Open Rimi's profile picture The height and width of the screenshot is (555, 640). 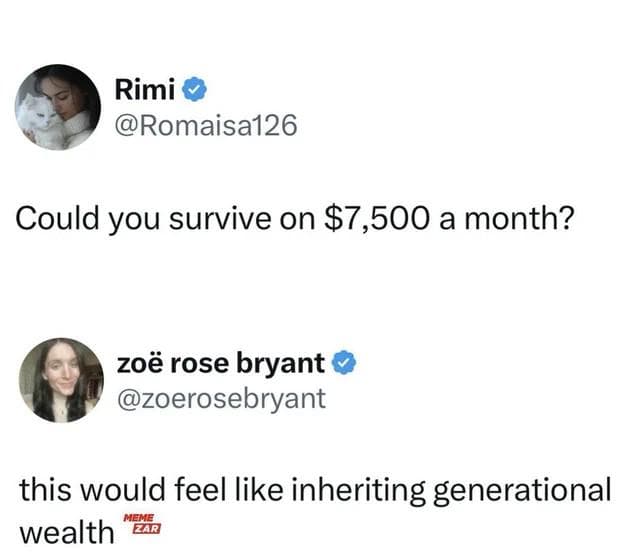click(58, 107)
